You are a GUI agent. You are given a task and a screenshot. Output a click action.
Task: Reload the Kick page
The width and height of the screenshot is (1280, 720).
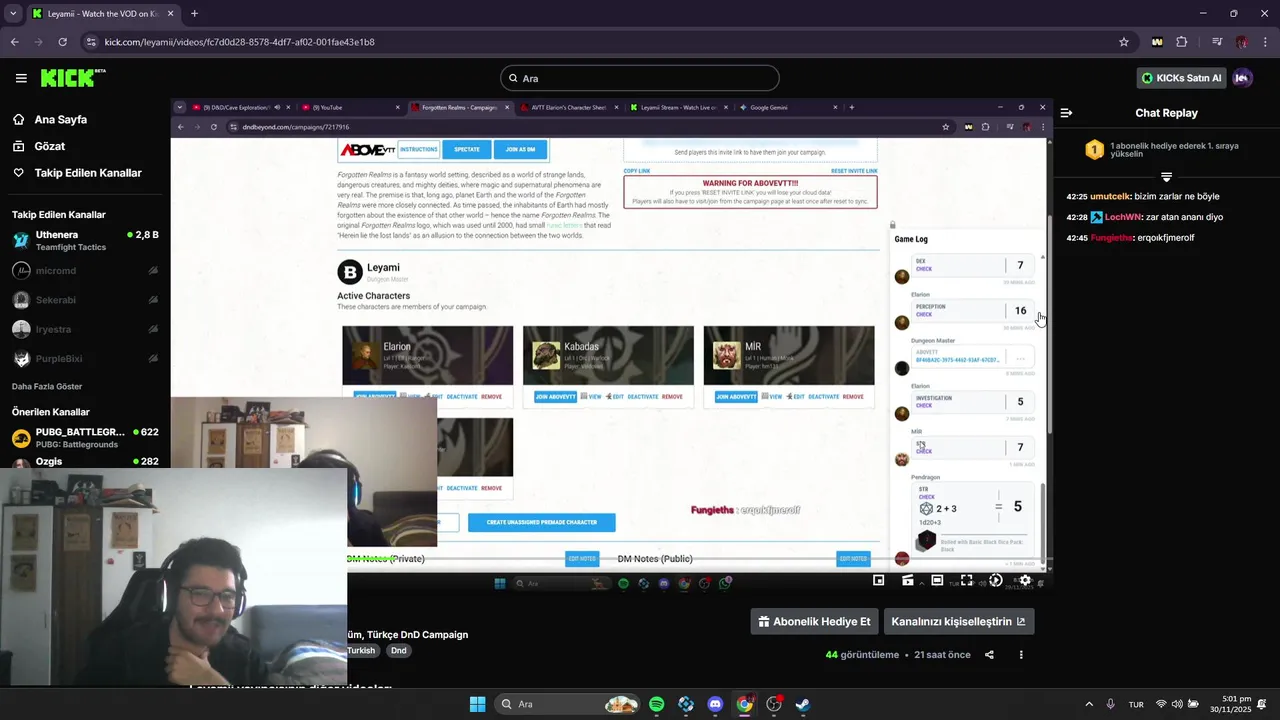point(62,42)
